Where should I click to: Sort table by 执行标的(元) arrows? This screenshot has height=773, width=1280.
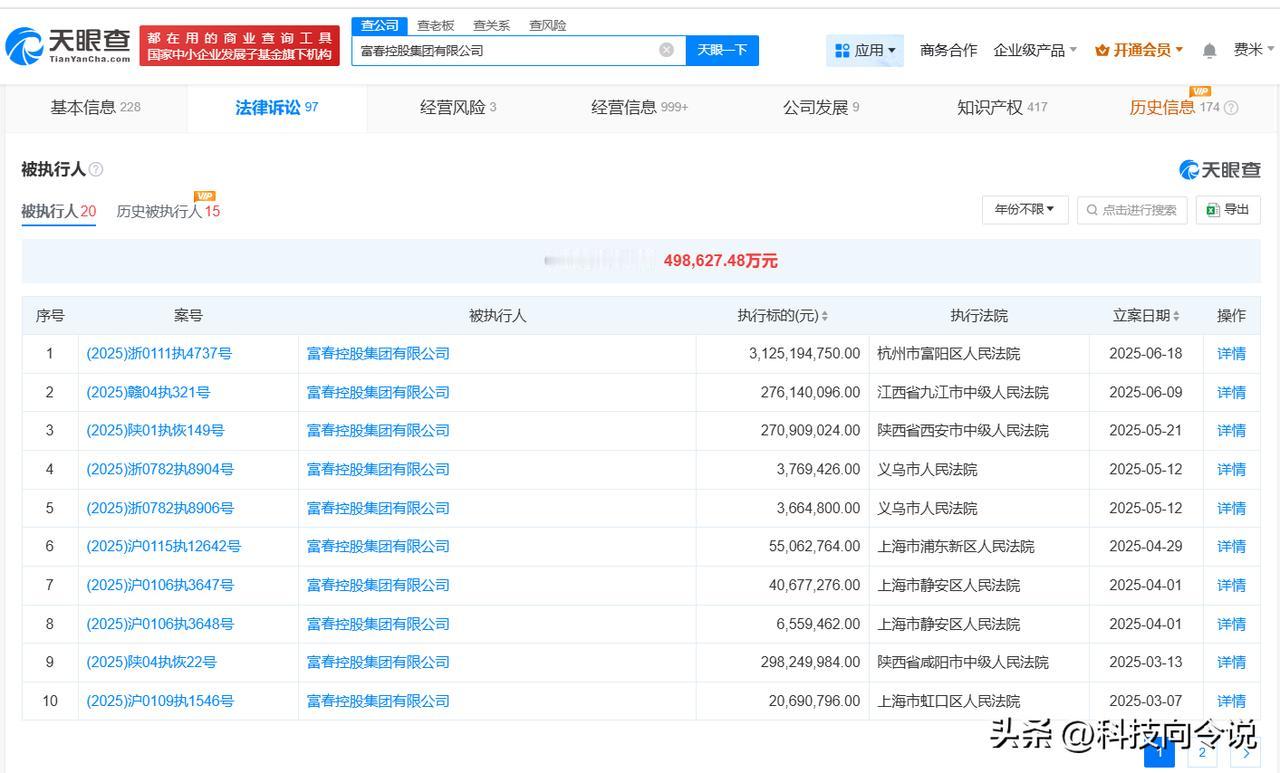click(x=825, y=316)
